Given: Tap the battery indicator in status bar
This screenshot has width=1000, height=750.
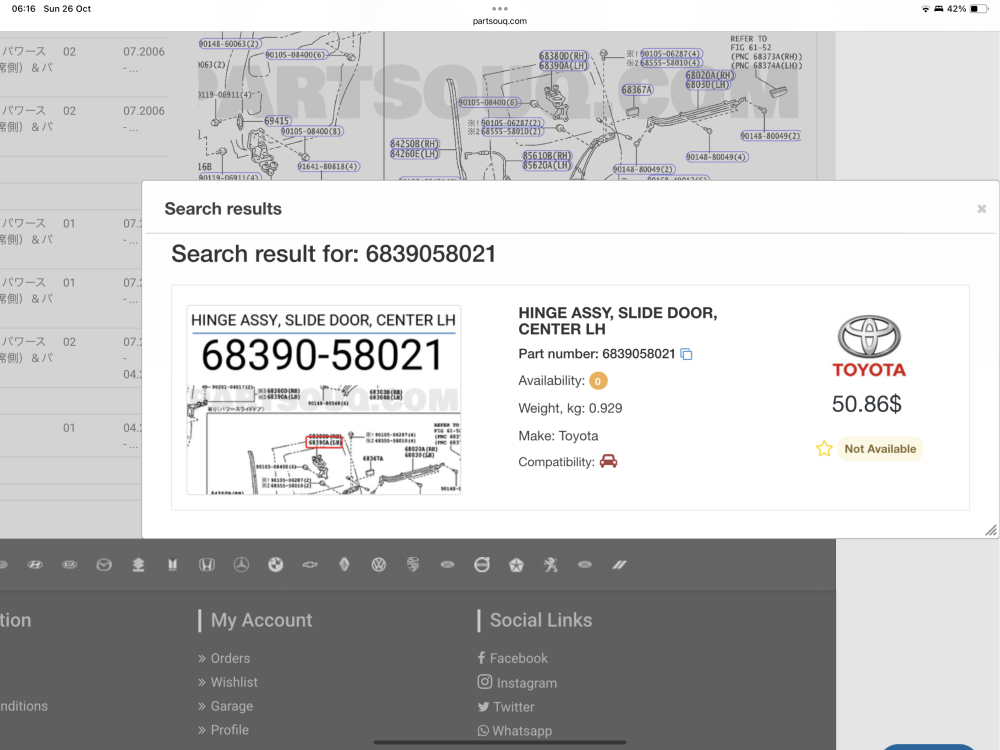Looking at the screenshot, I should 979,9.
